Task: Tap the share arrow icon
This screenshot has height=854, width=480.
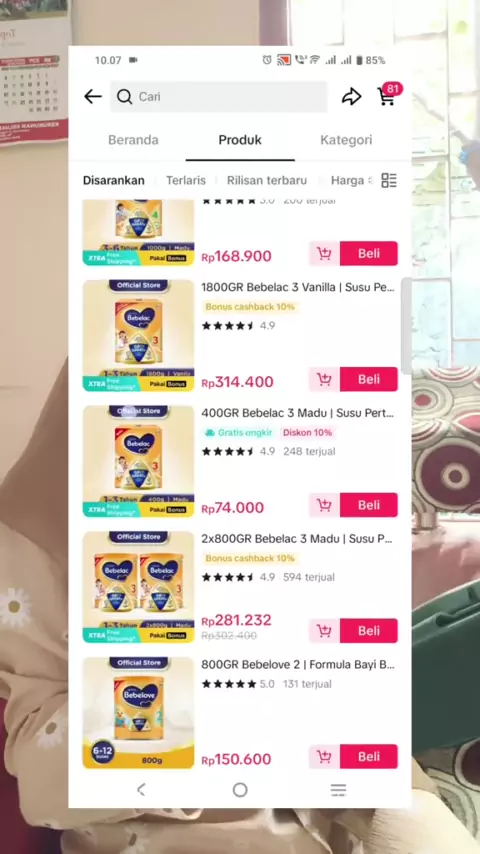Action: (351, 96)
